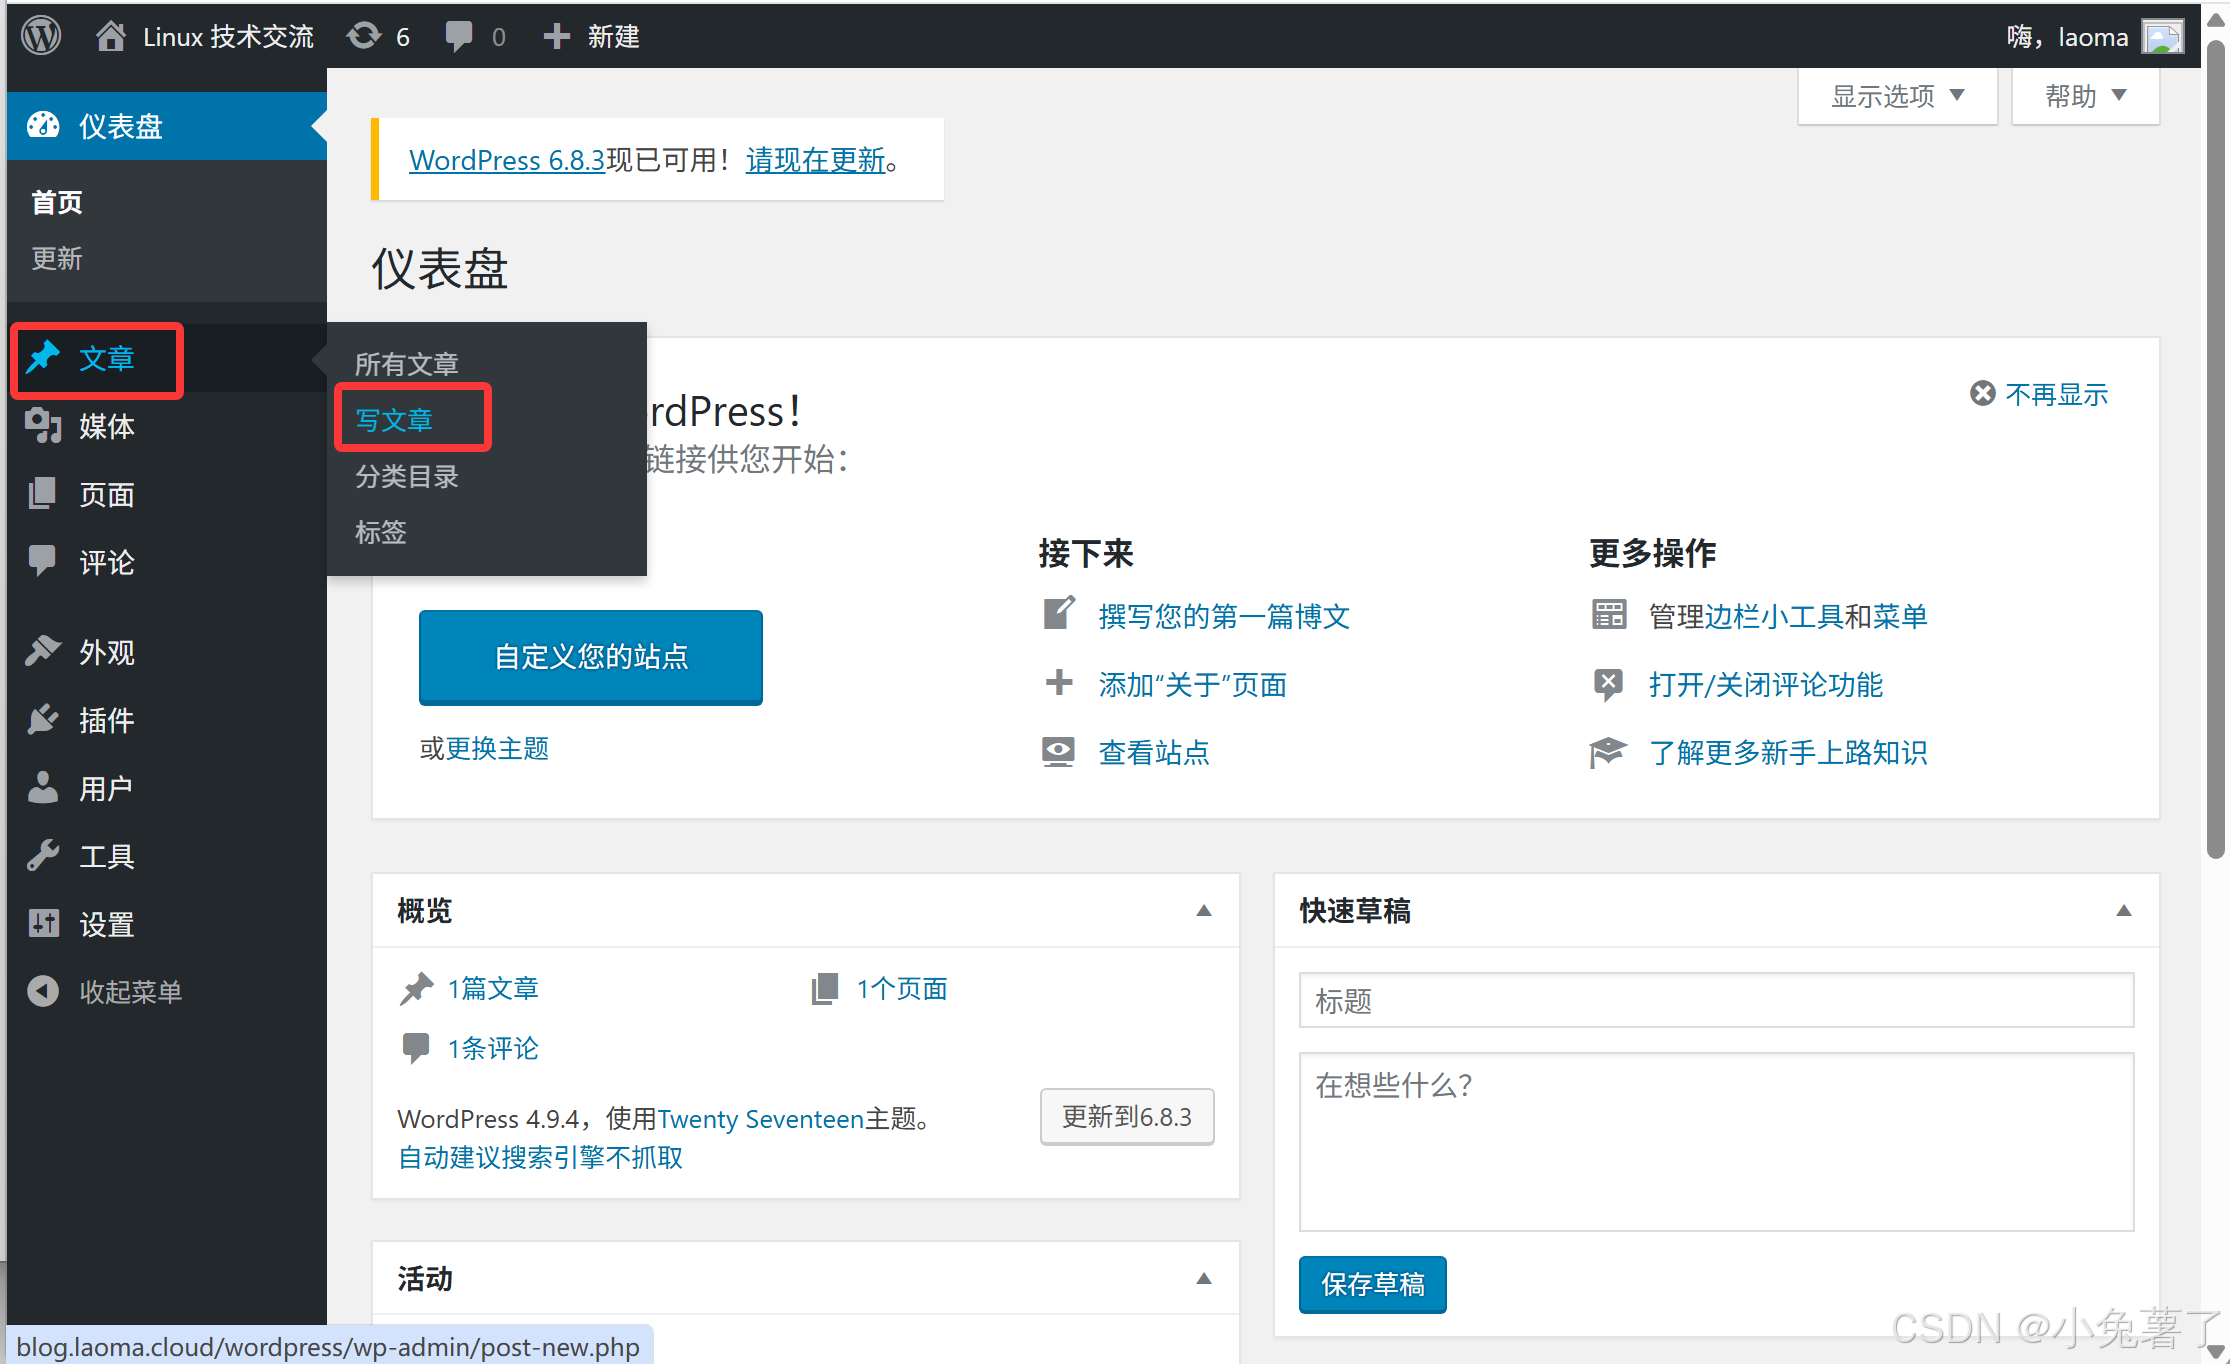
Task: Click the laoma user avatar
Action: (x=2162, y=37)
